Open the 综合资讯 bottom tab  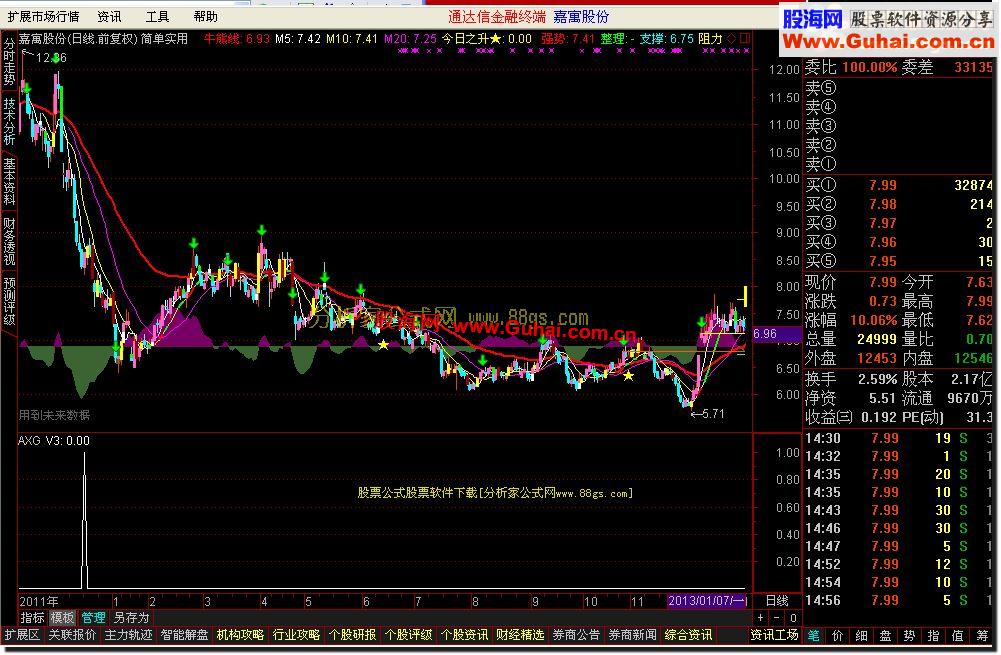[689, 635]
